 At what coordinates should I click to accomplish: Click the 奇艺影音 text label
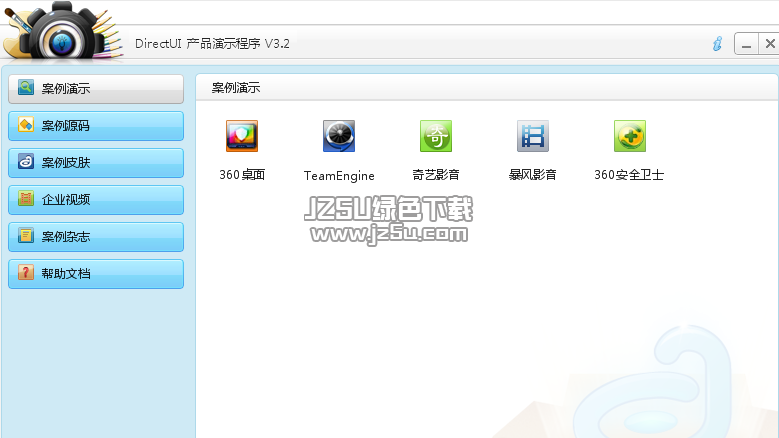click(x=436, y=175)
